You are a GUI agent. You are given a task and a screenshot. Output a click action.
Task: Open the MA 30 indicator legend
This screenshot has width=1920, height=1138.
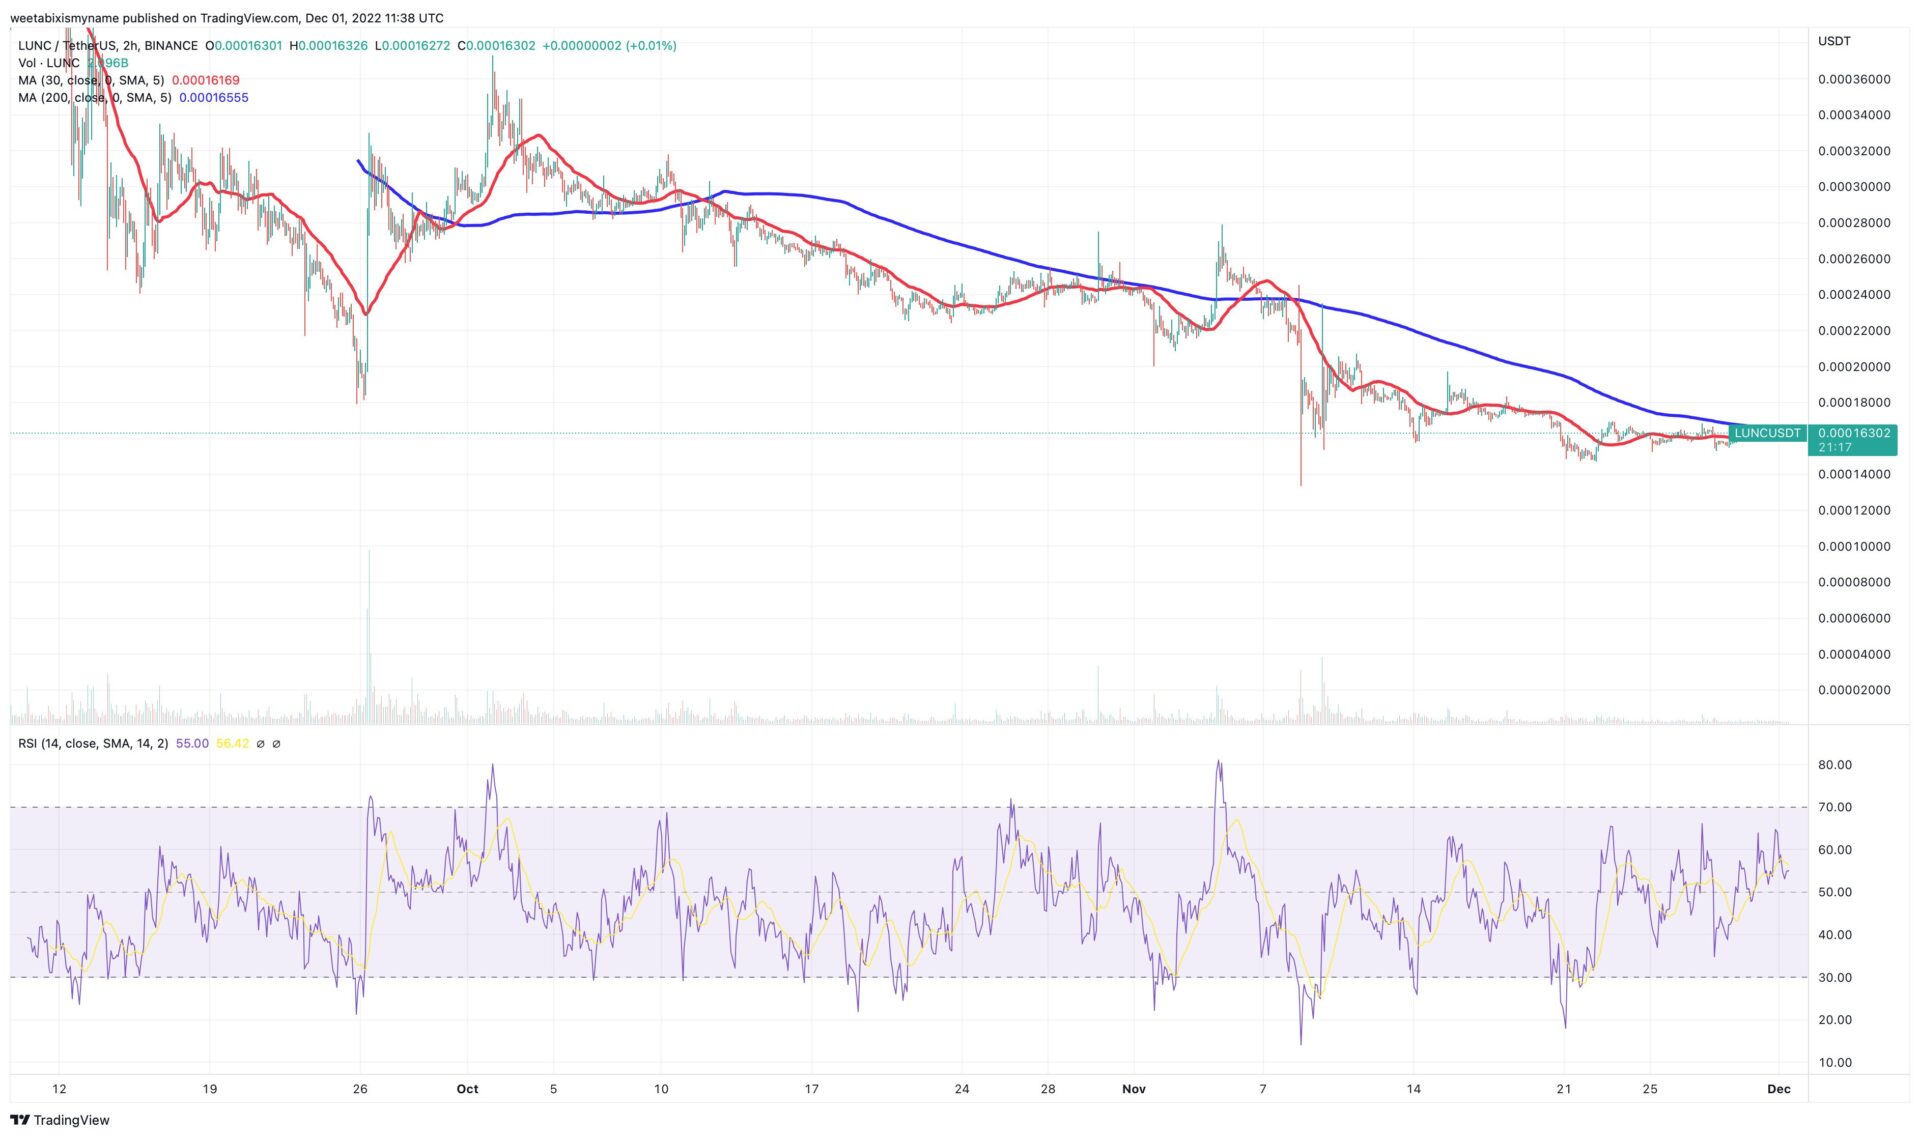pyautogui.click(x=91, y=80)
